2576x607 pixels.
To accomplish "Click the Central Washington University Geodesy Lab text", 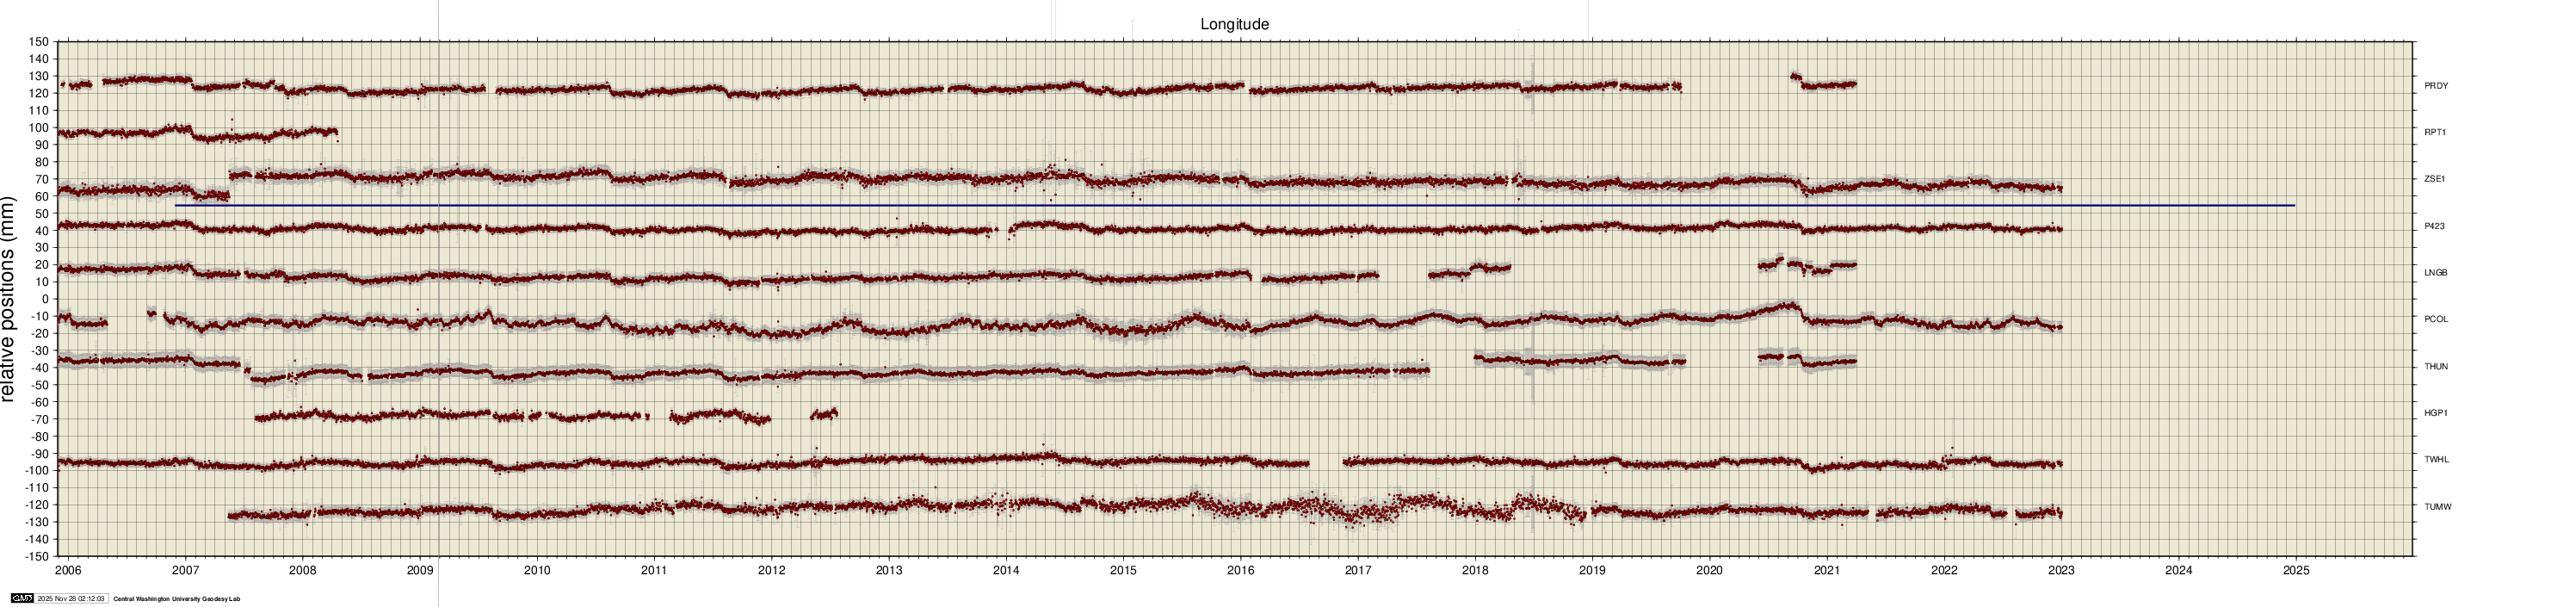I will tap(176, 599).
